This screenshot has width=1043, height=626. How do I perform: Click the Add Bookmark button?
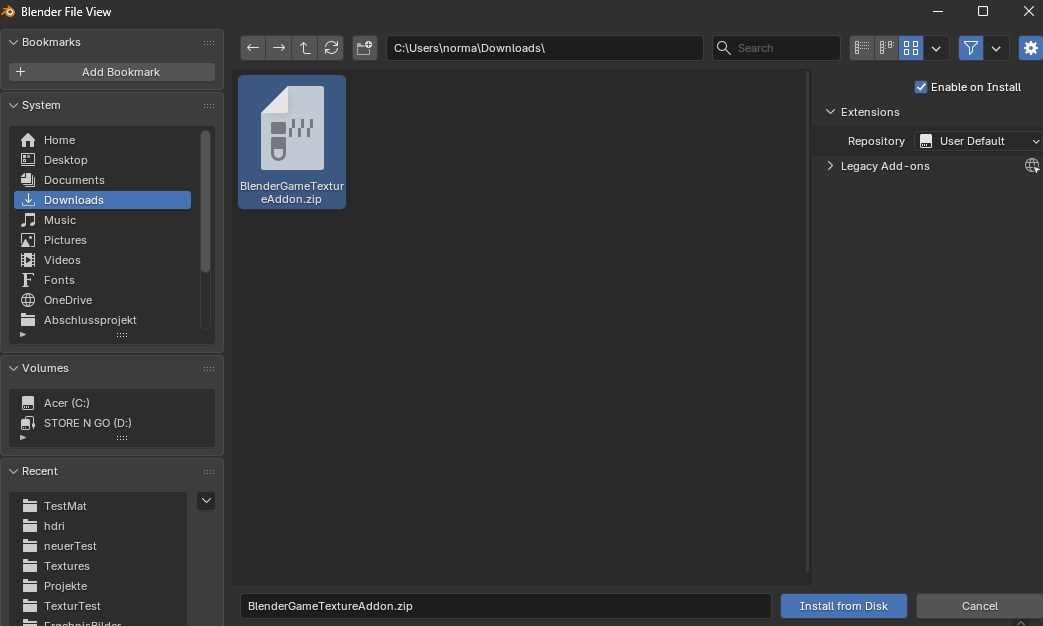[112, 72]
